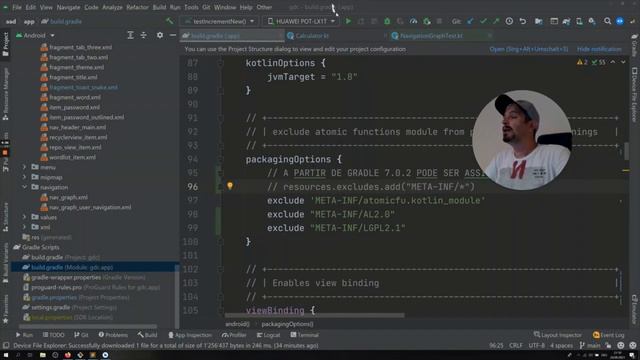Viewport: 640px width, 360px height.
Task: Expand the mipmap folder in tree
Action: pos(24,177)
